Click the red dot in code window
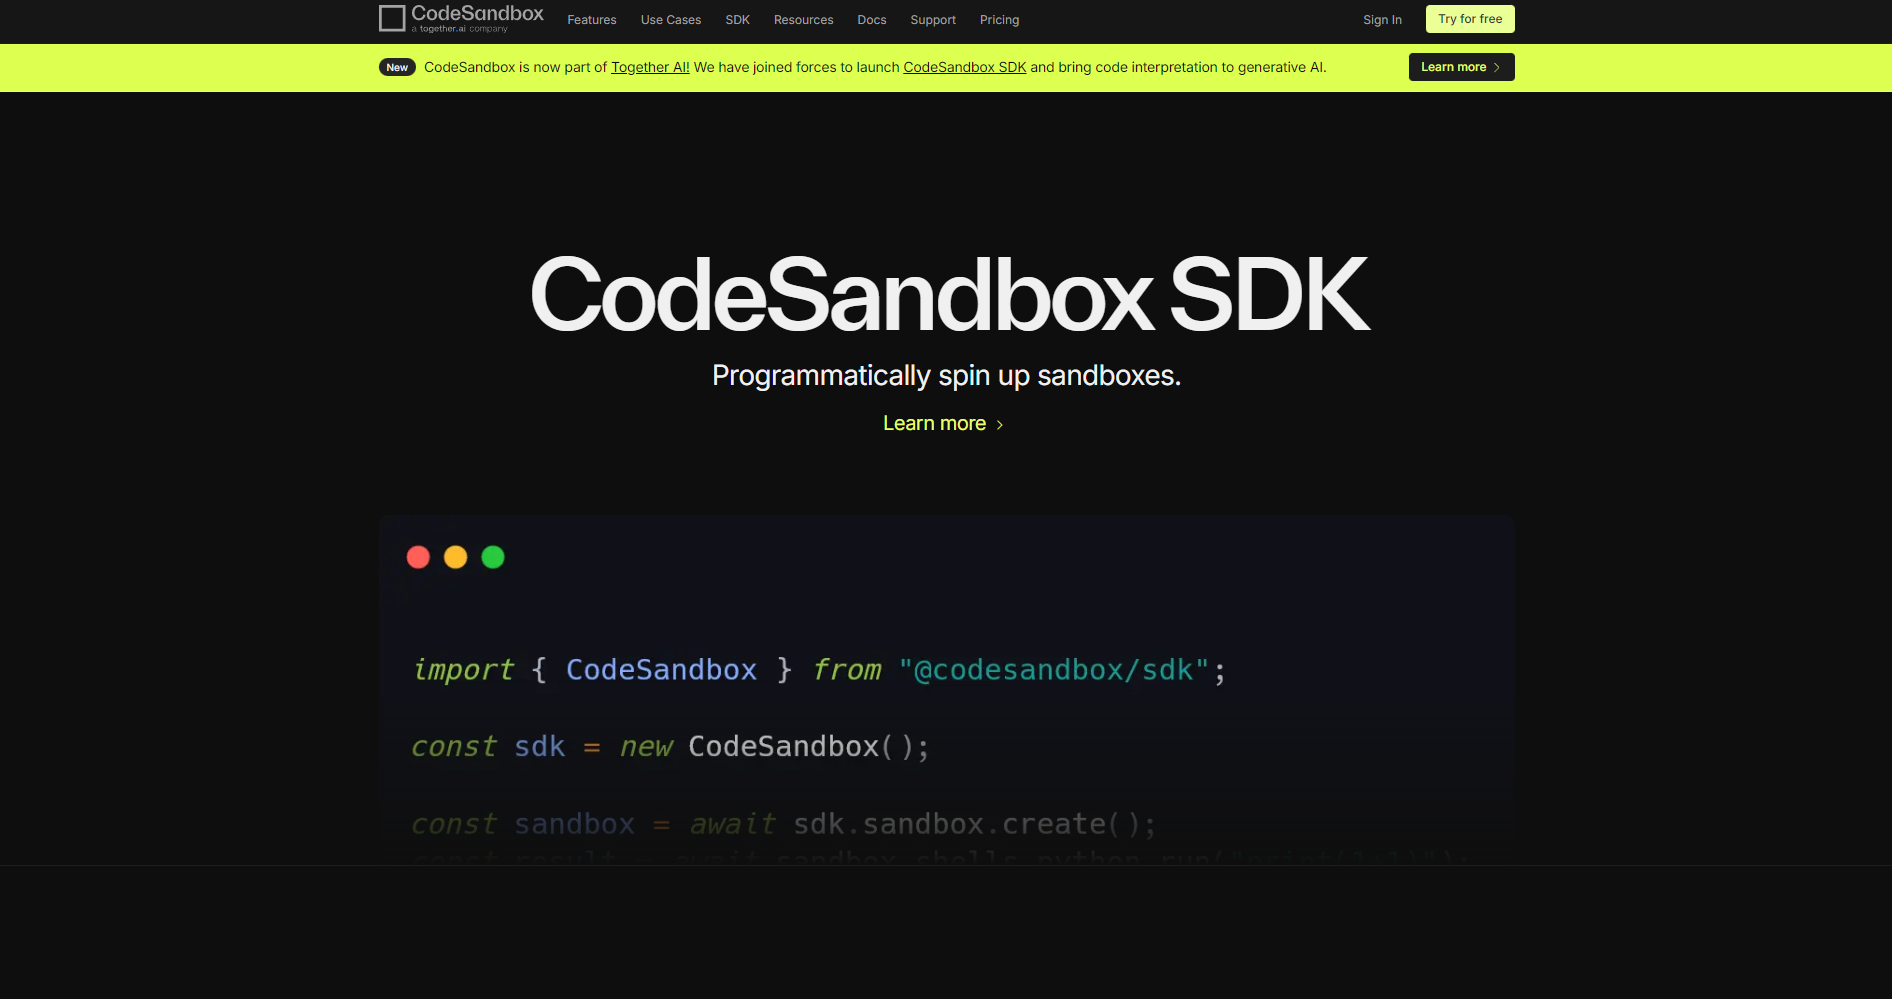Viewport: 1892px width, 999px height. pyautogui.click(x=418, y=557)
